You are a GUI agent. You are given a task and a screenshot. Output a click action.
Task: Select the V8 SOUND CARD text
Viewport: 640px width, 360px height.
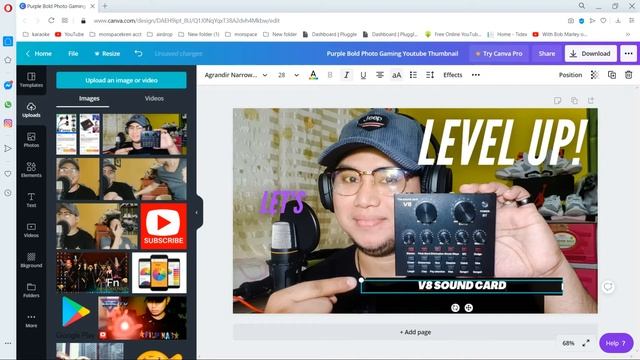click(462, 285)
